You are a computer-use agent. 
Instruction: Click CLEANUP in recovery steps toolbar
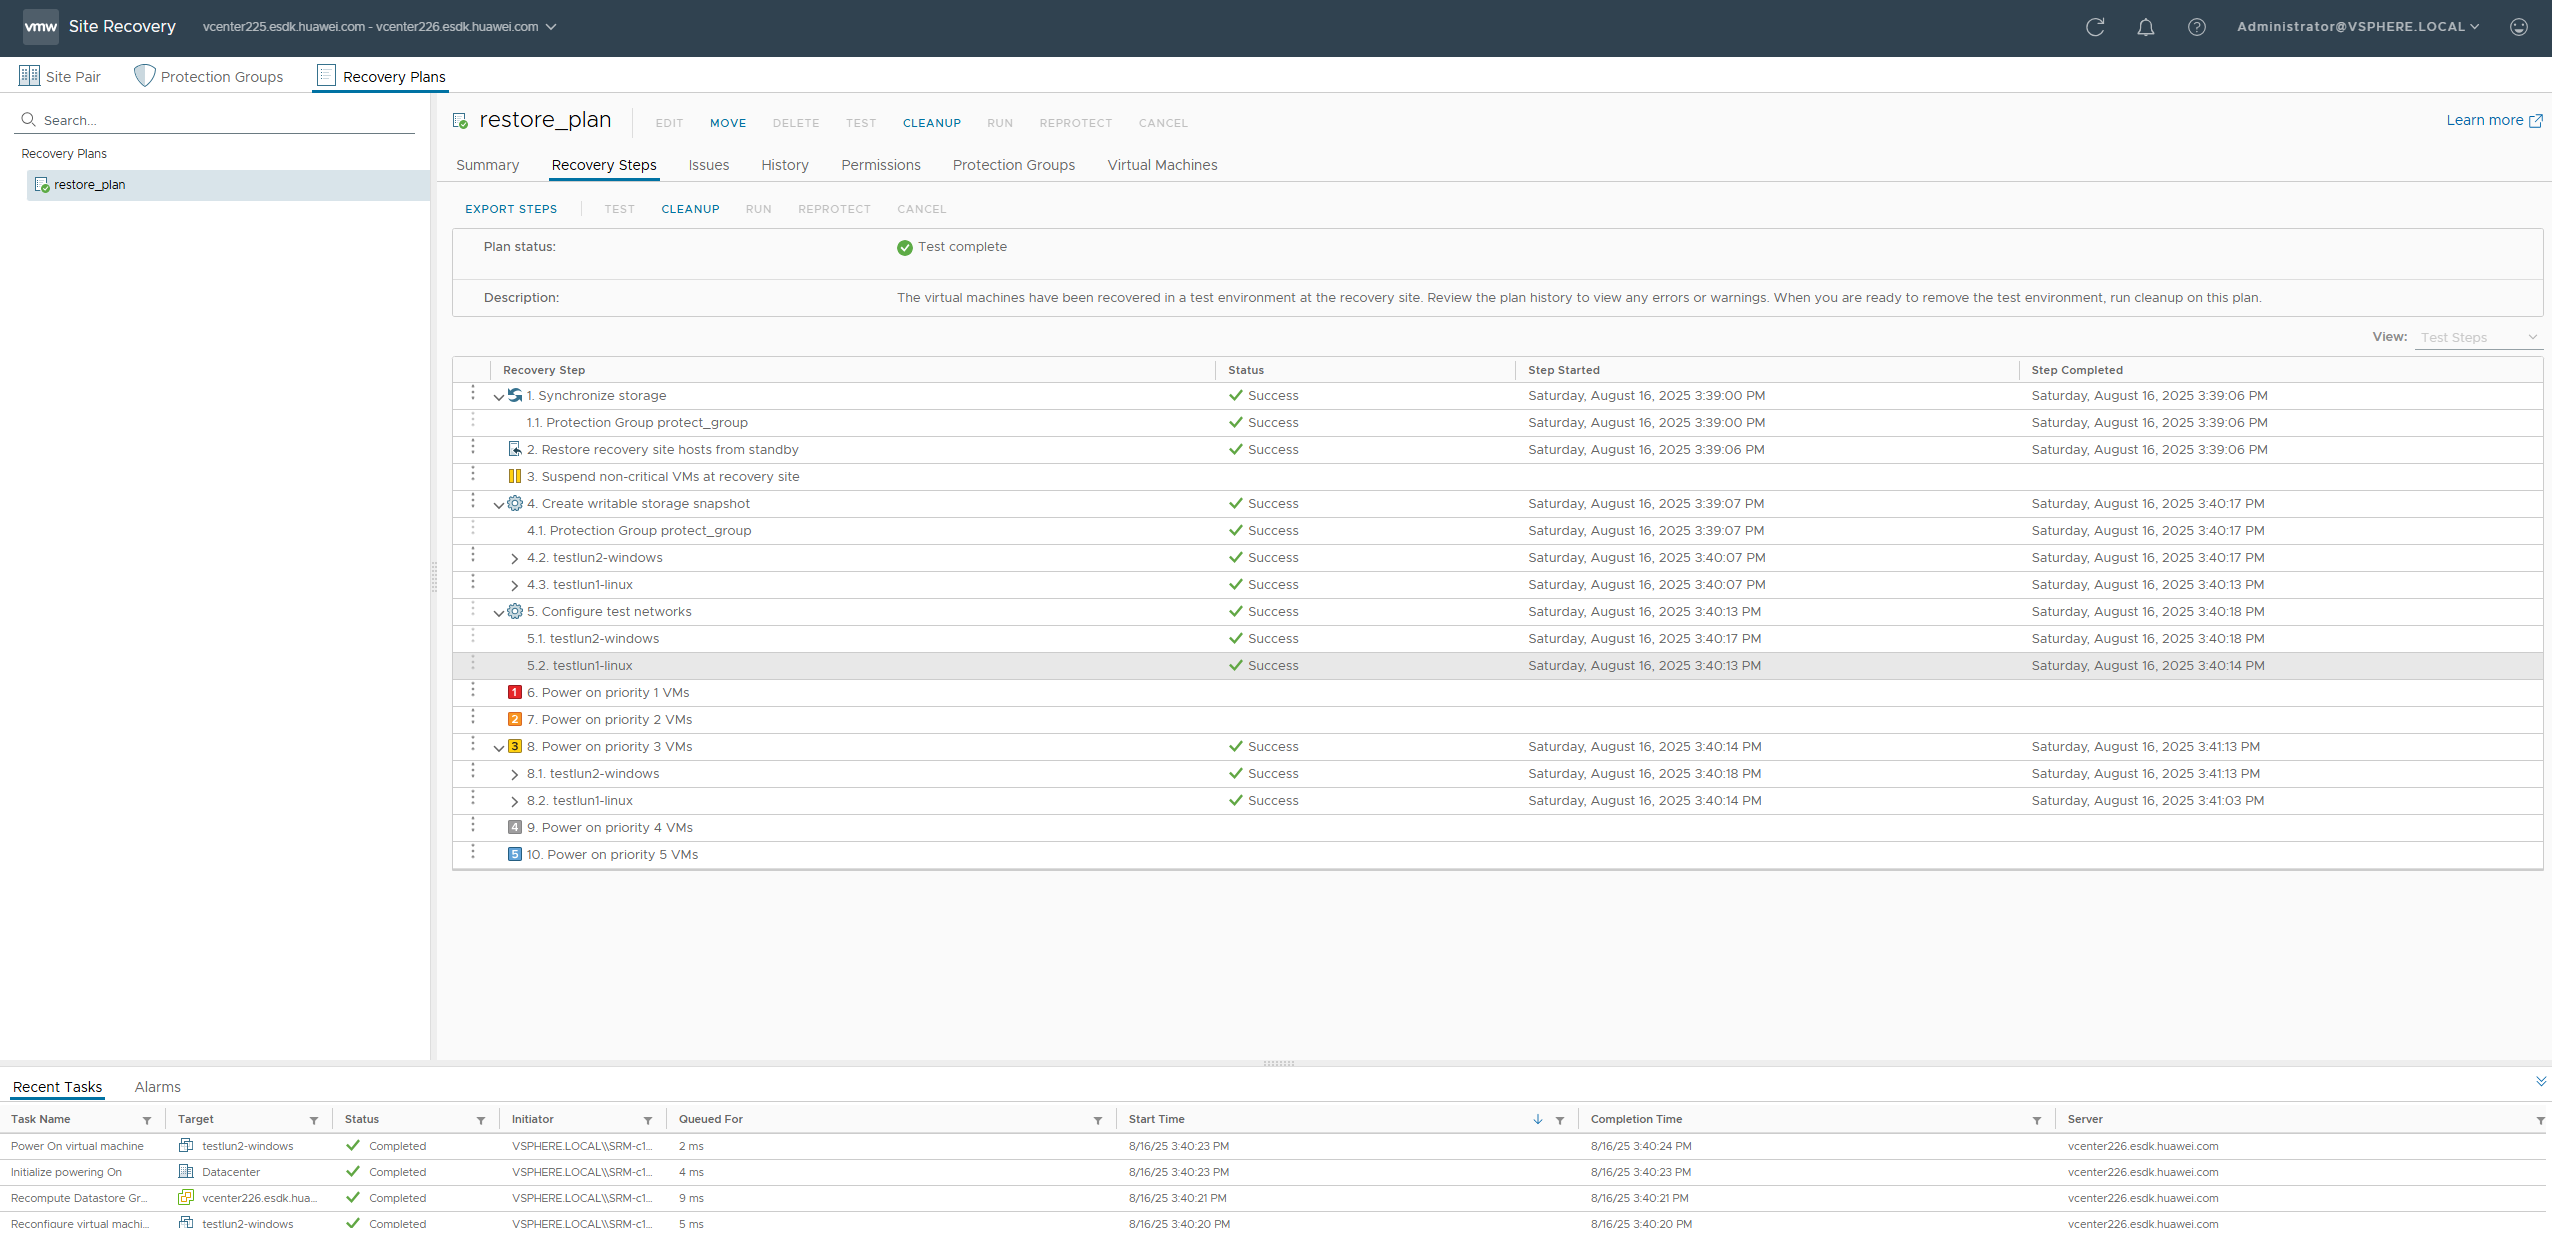(691, 209)
